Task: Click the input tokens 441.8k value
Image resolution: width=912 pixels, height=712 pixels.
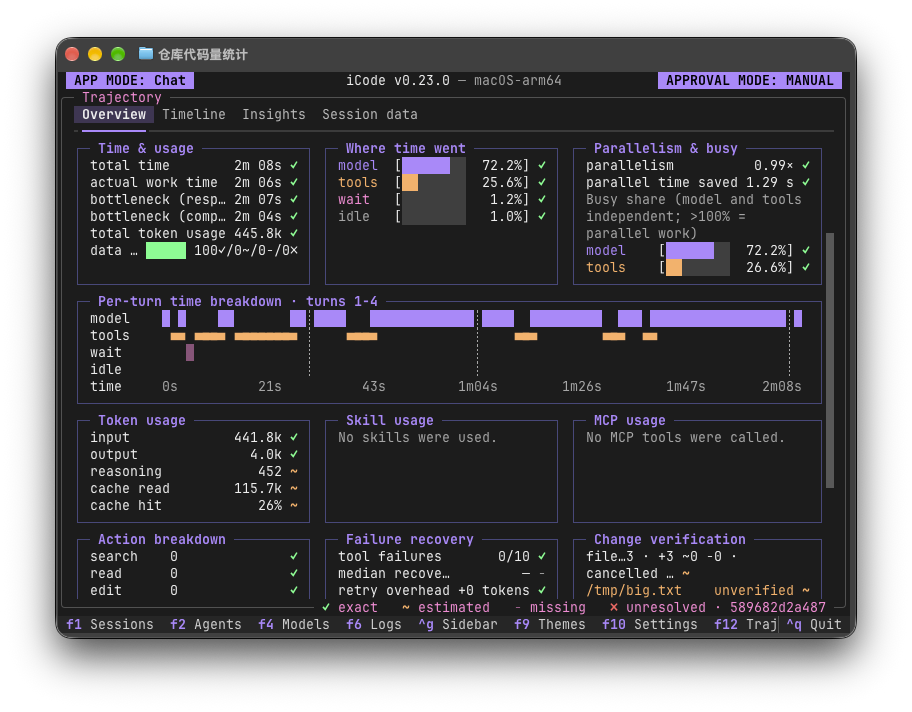Action: pos(258,437)
